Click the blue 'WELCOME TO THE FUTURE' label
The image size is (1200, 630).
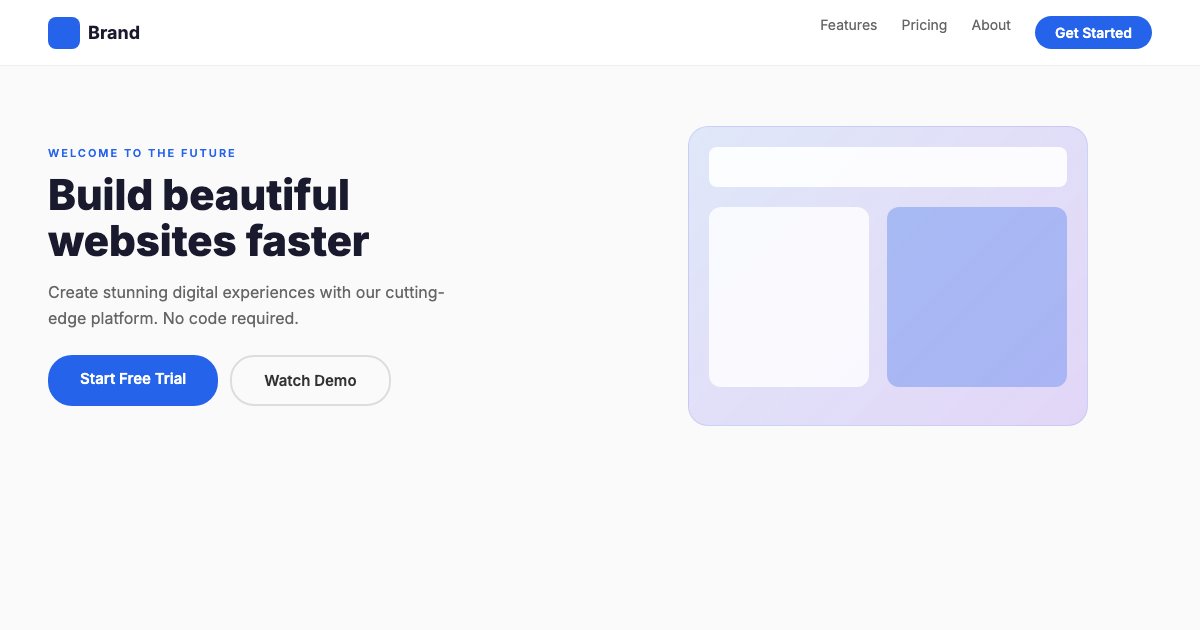(x=142, y=153)
